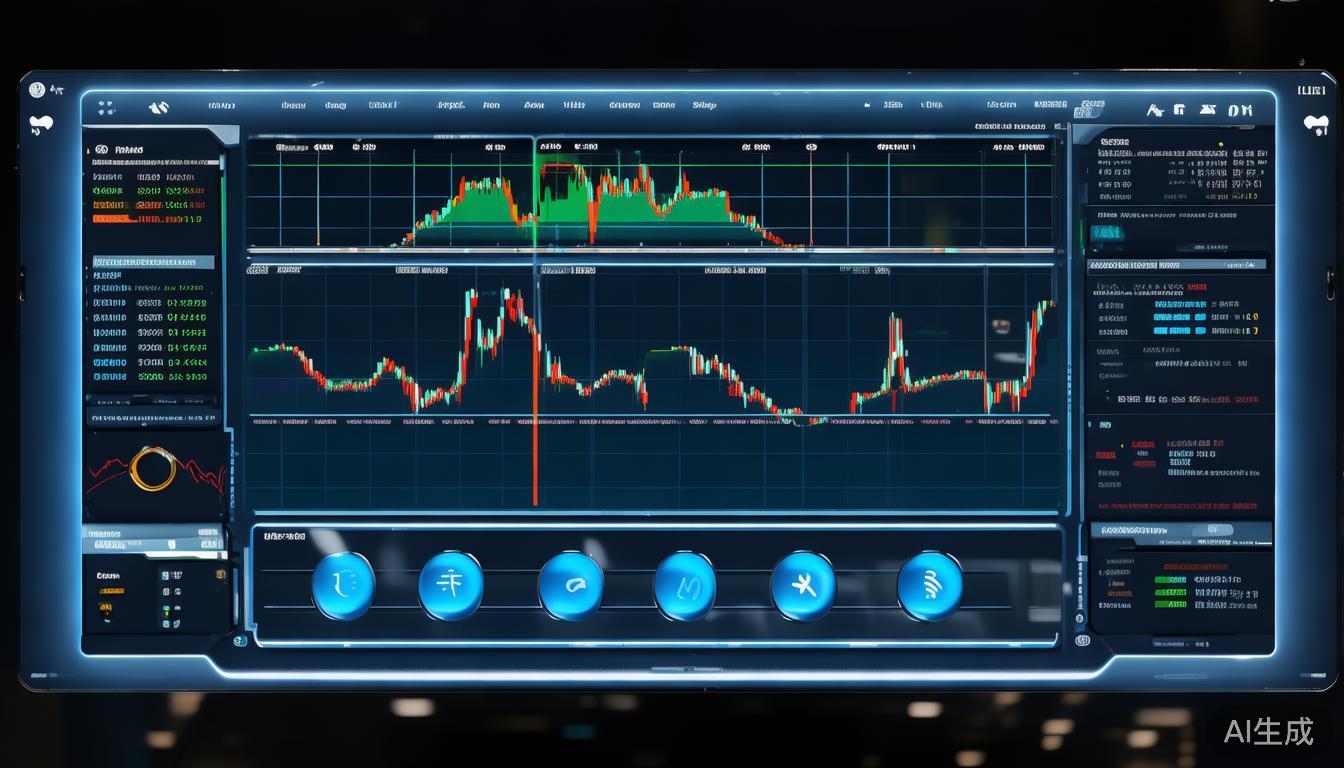Viewport: 1344px width, 768px height.
Task: Toggle the first green indicator bar in lower-right panel
Action: click(1170, 579)
